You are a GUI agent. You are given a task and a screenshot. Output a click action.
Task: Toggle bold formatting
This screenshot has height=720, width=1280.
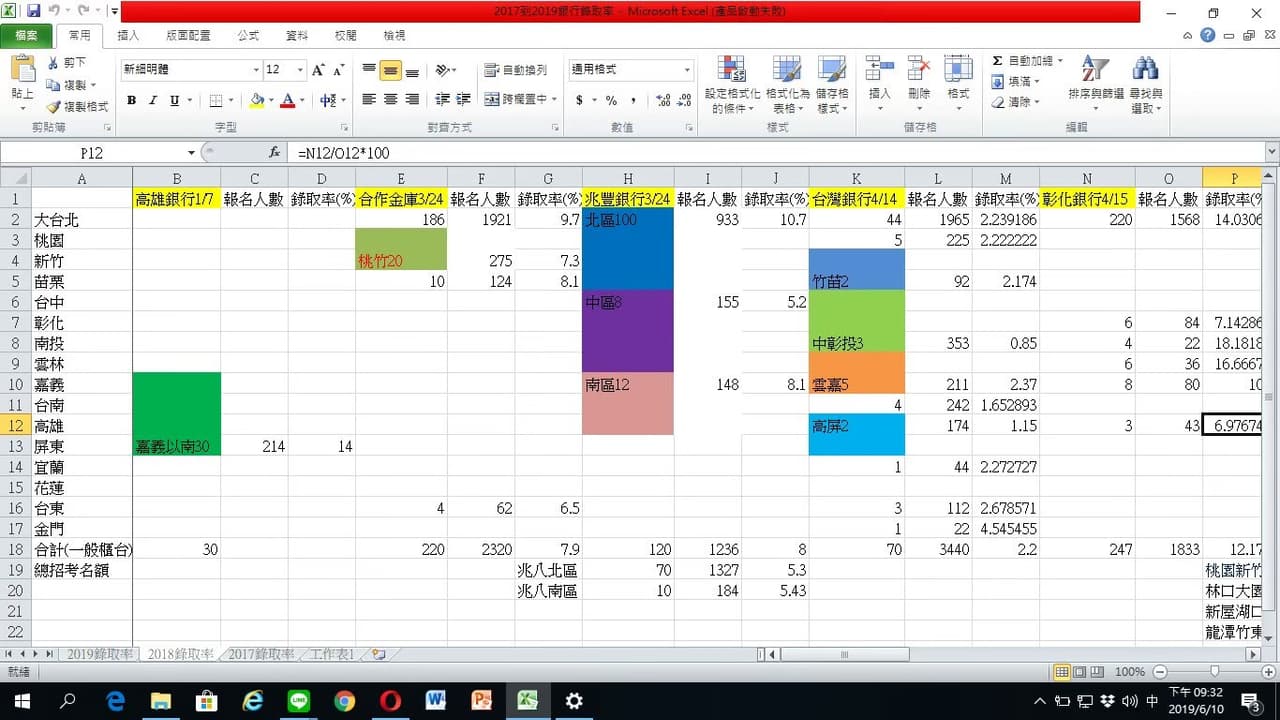coord(131,100)
